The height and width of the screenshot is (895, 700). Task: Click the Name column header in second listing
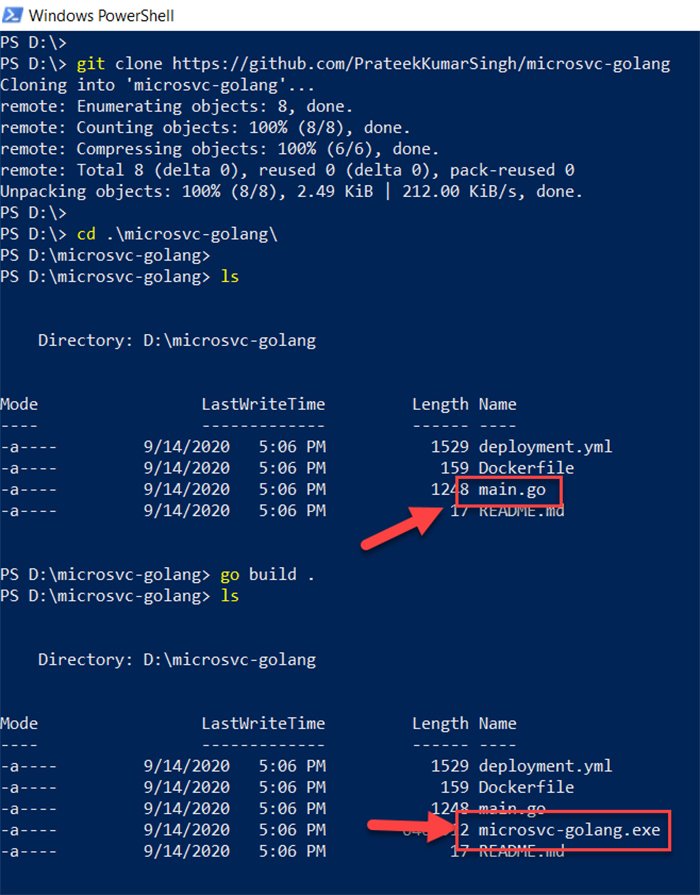(497, 724)
